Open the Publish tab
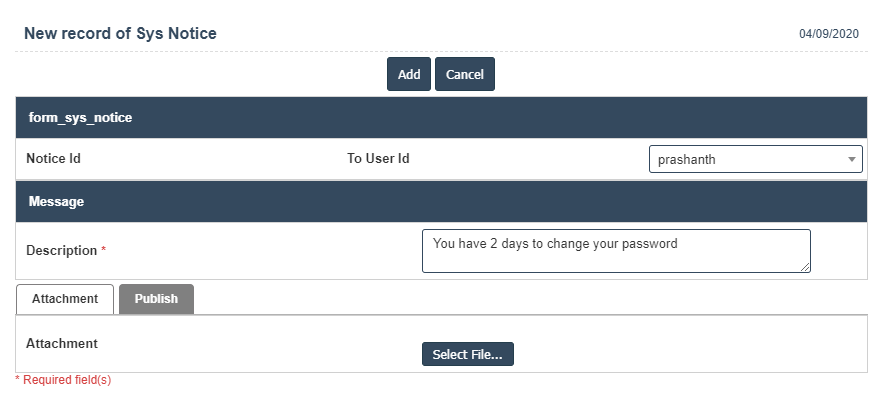This screenshot has width=880, height=400. click(x=156, y=299)
